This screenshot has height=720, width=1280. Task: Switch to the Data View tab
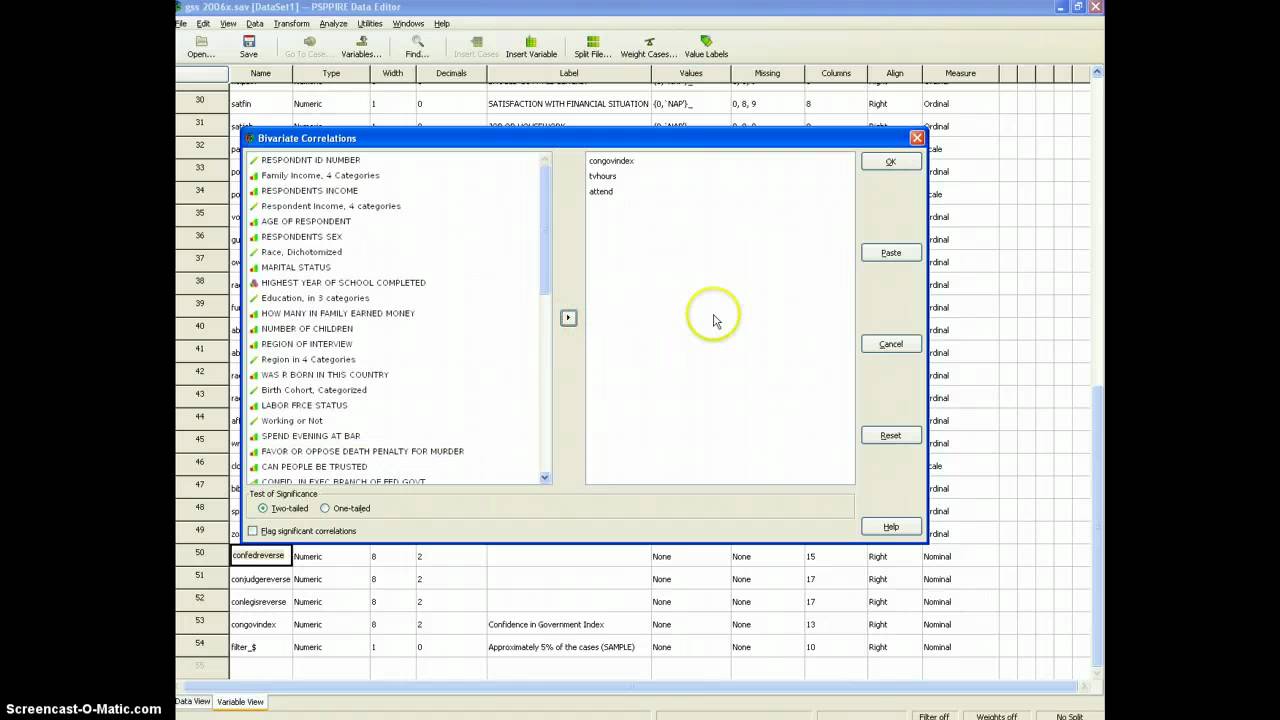[194, 702]
